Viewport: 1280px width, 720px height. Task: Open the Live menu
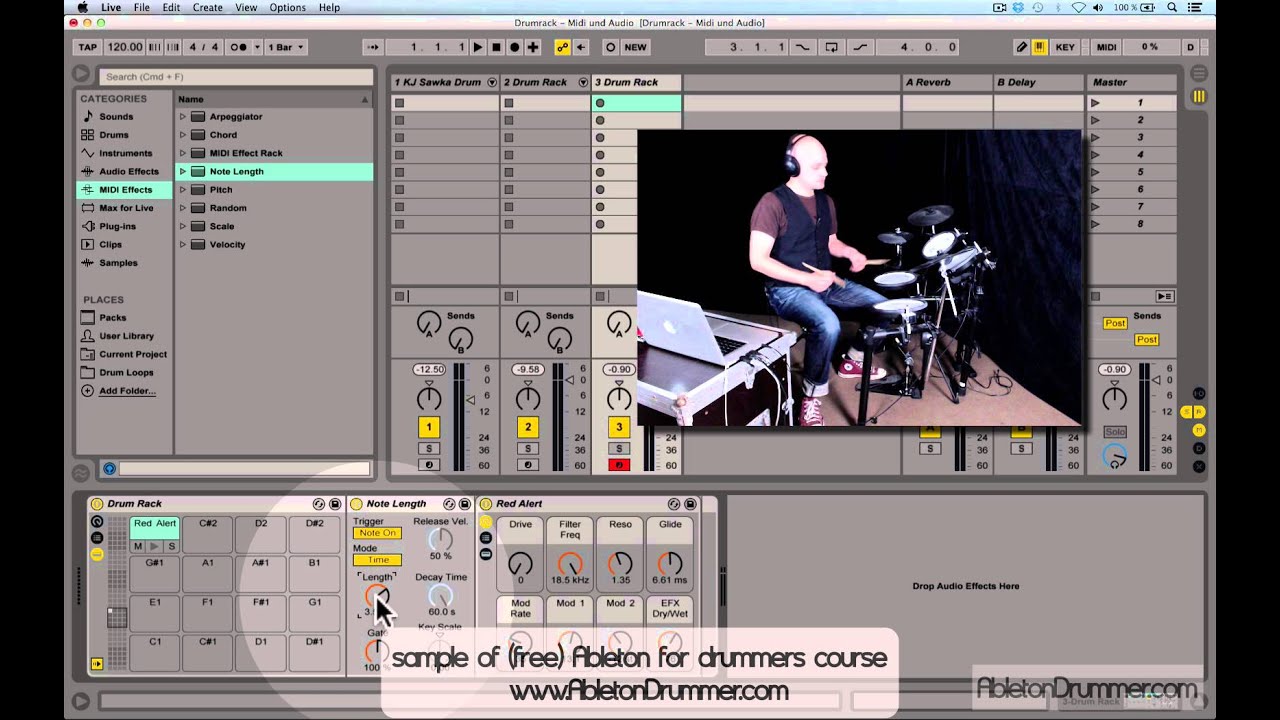(111, 8)
